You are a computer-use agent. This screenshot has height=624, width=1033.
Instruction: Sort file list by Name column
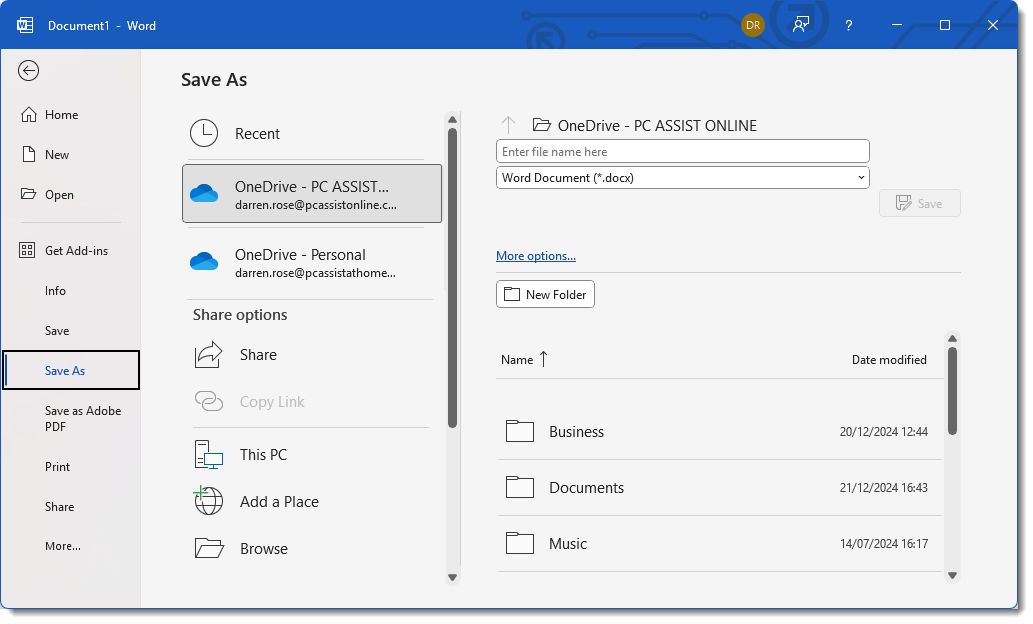pyautogui.click(x=517, y=360)
